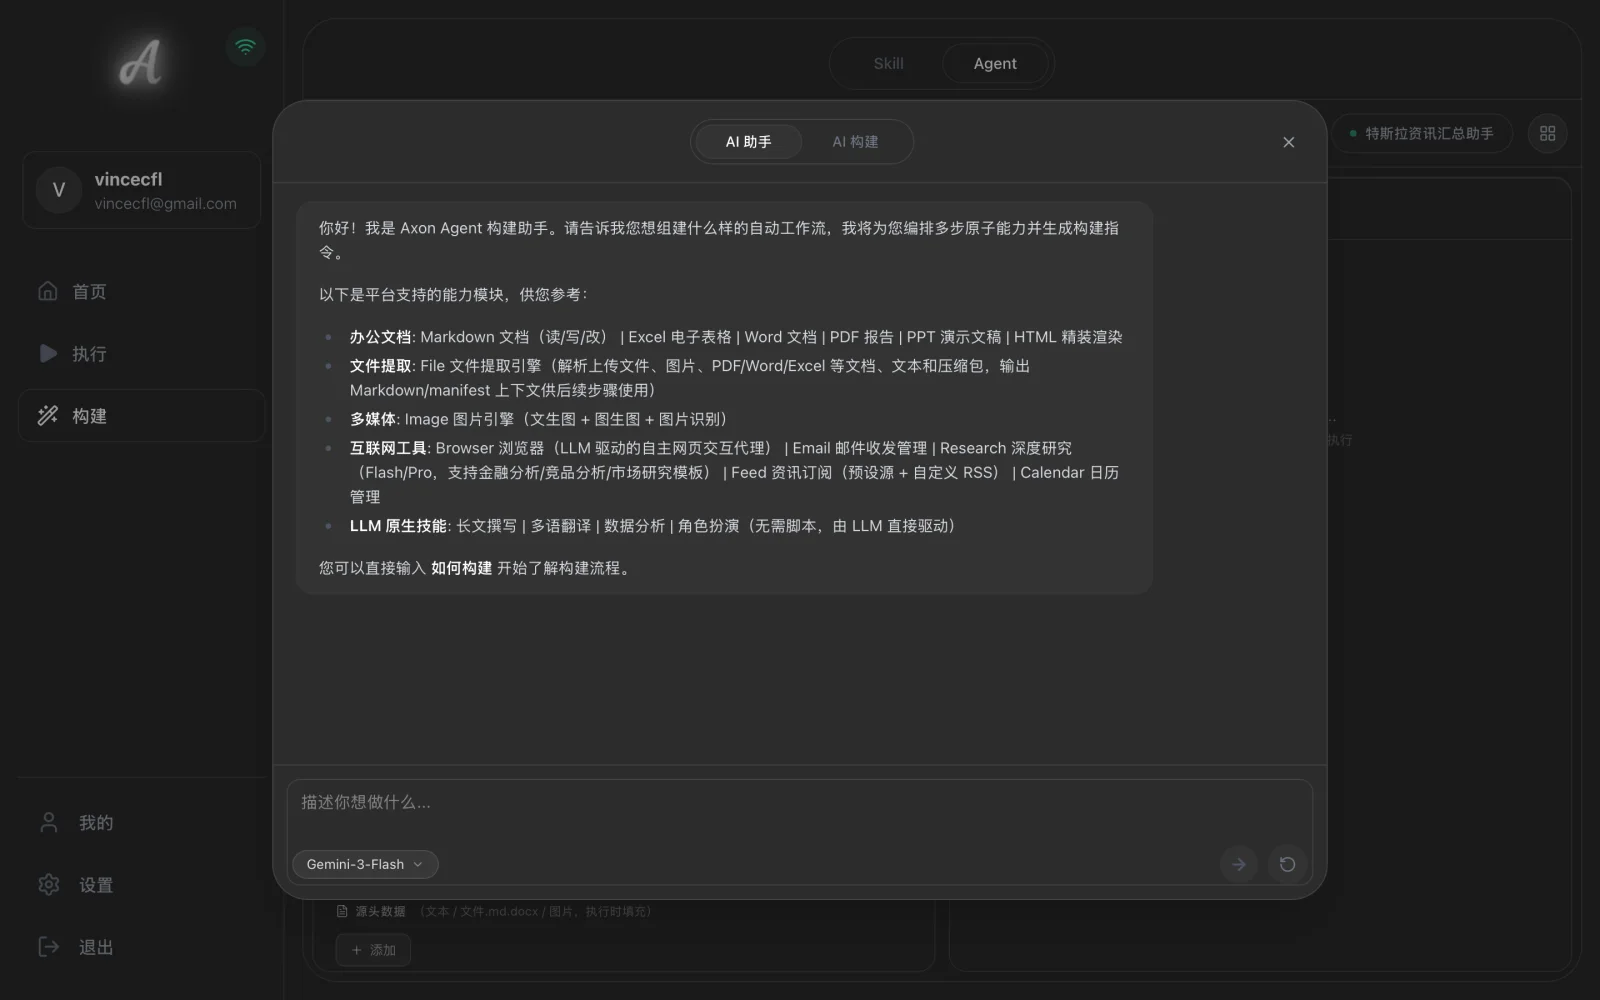Click the person icon beside 我的

click(x=48, y=822)
